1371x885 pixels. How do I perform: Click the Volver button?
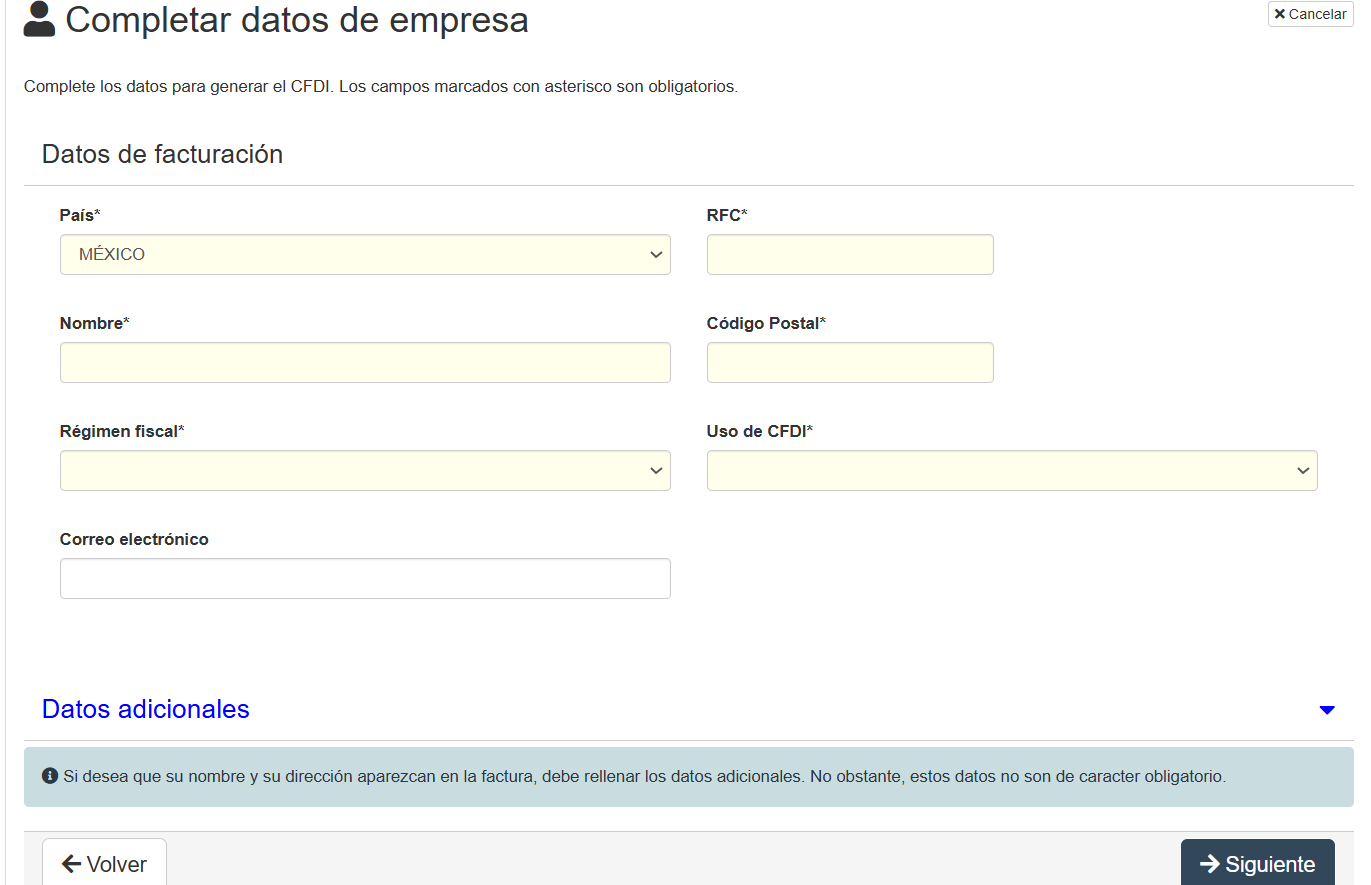click(x=104, y=863)
